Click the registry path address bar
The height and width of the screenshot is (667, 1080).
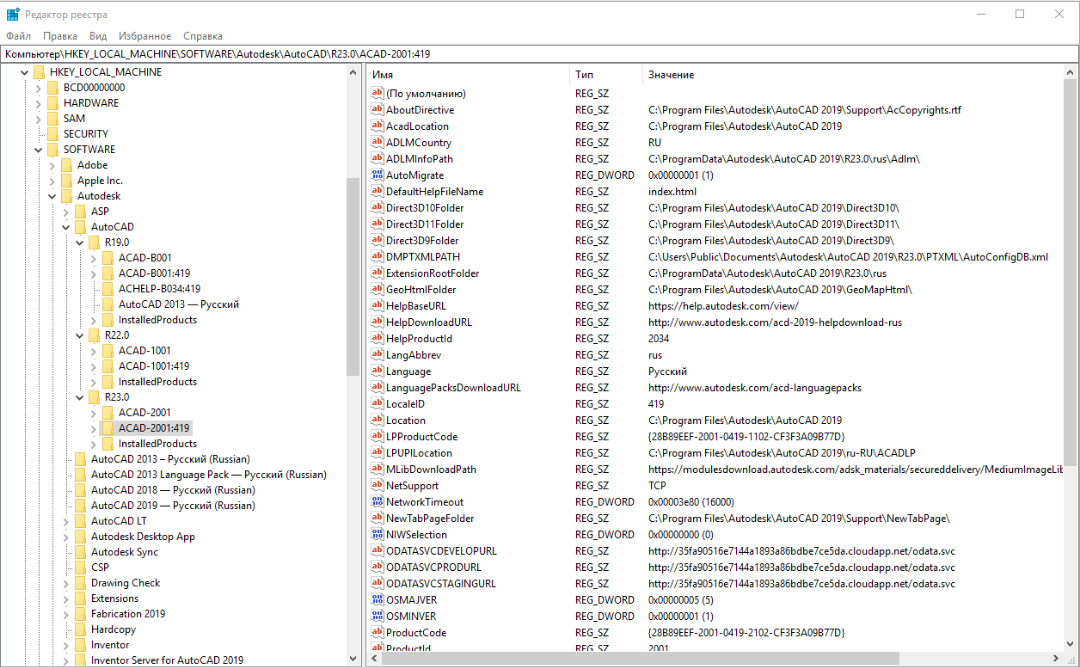tap(540, 54)
